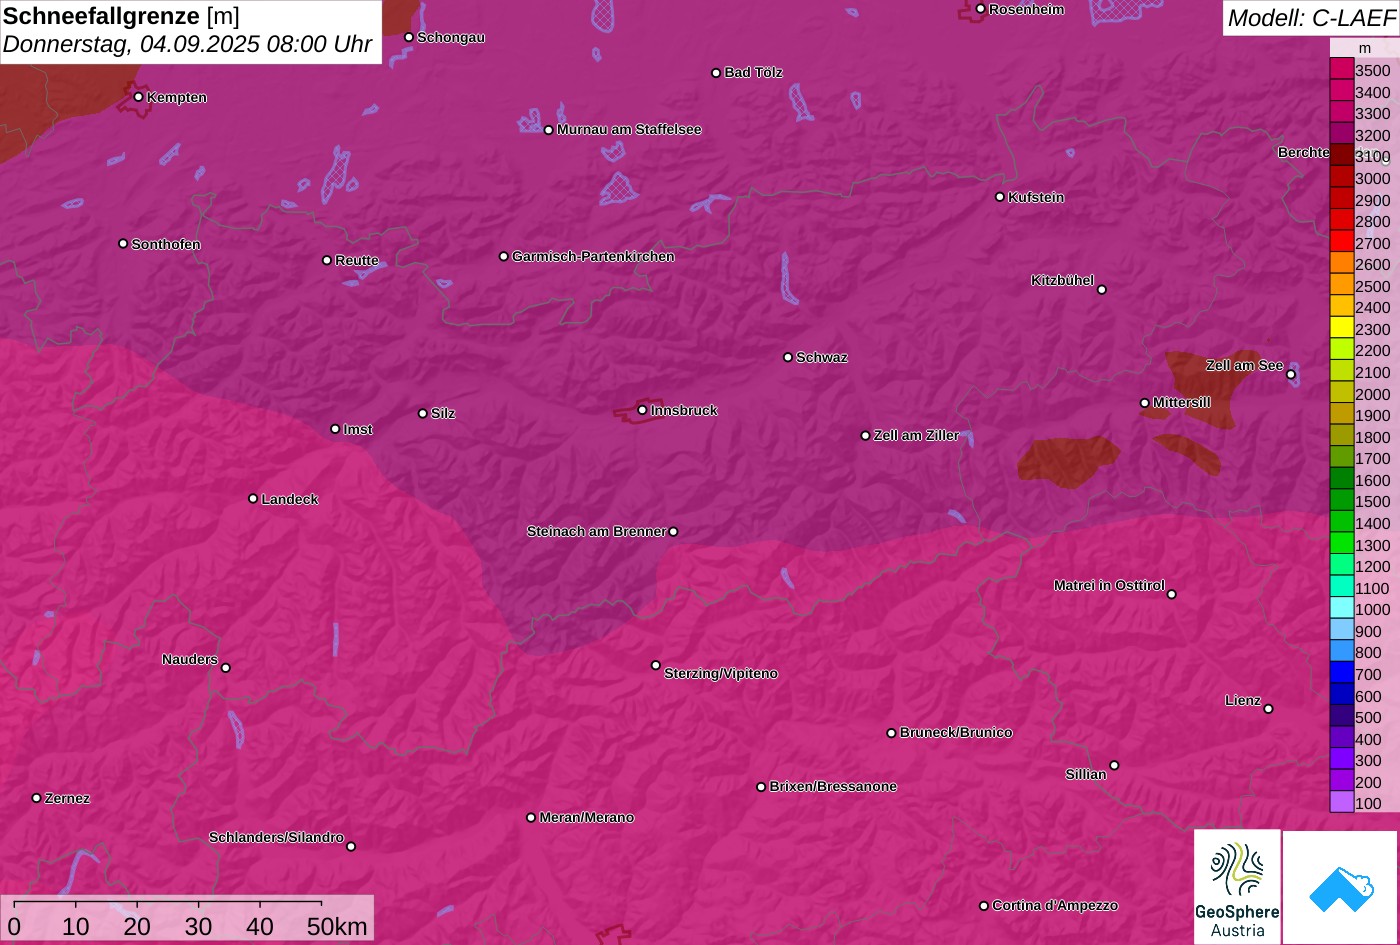1400x945 pixels.
Task: Click the legend unit label m
Action: 1364,48
